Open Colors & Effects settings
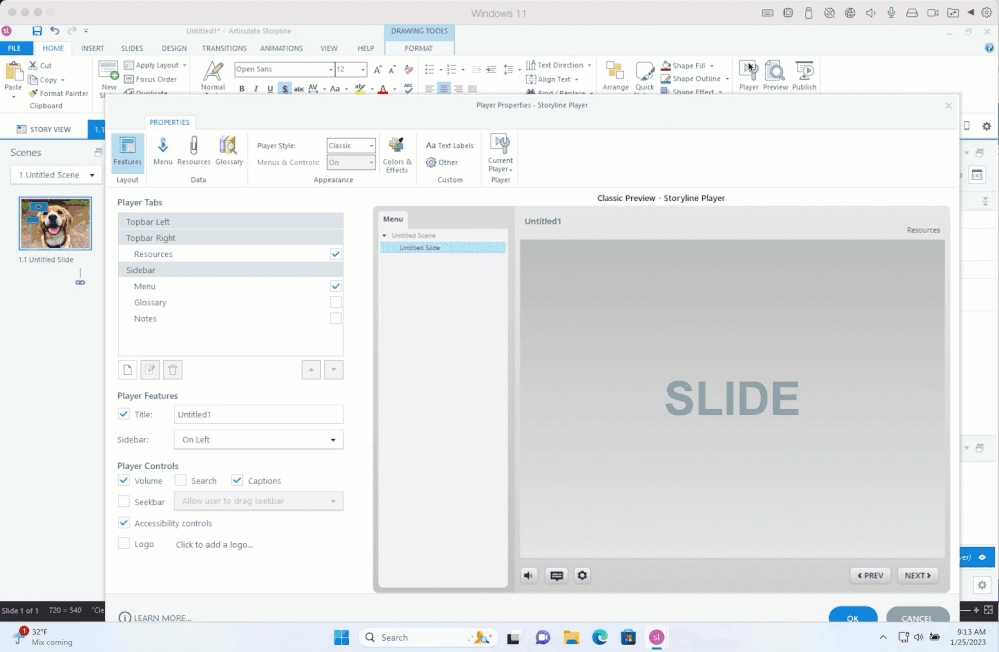Image resolution: width=999 pixels, height=652 pixels. tap(397, 153)
